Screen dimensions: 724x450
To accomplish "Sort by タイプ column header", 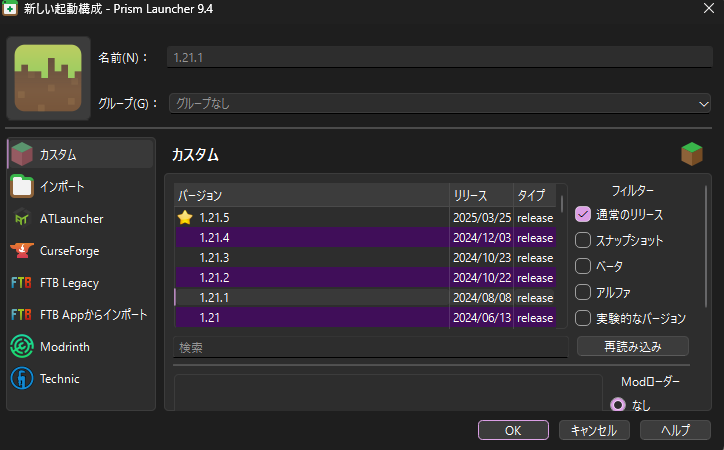I will [x=535, y=195].
